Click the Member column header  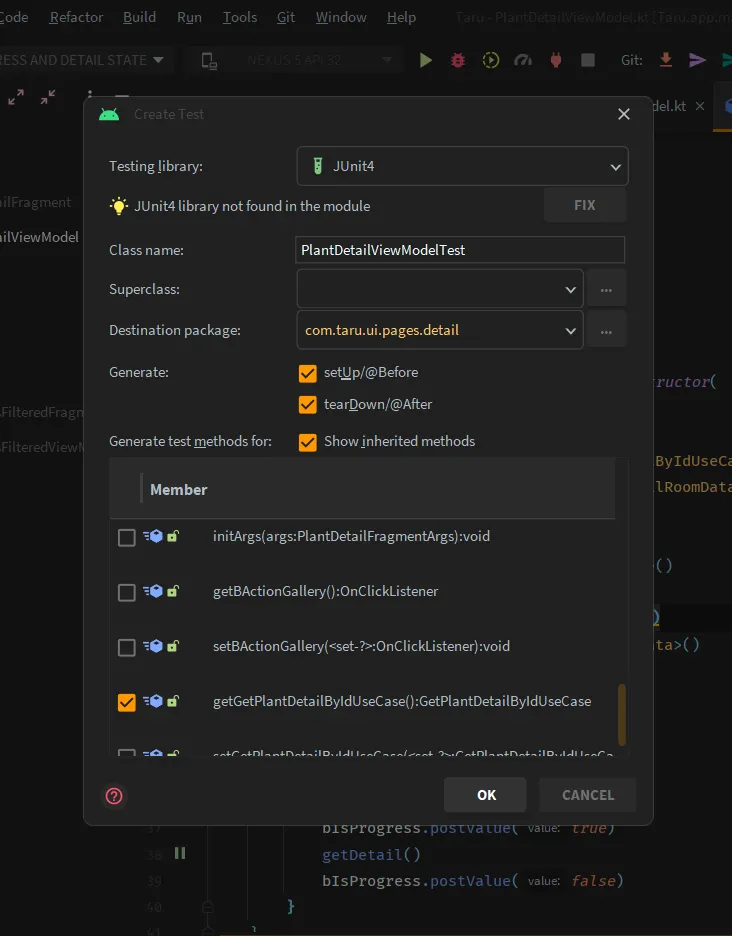coord(179,490)
